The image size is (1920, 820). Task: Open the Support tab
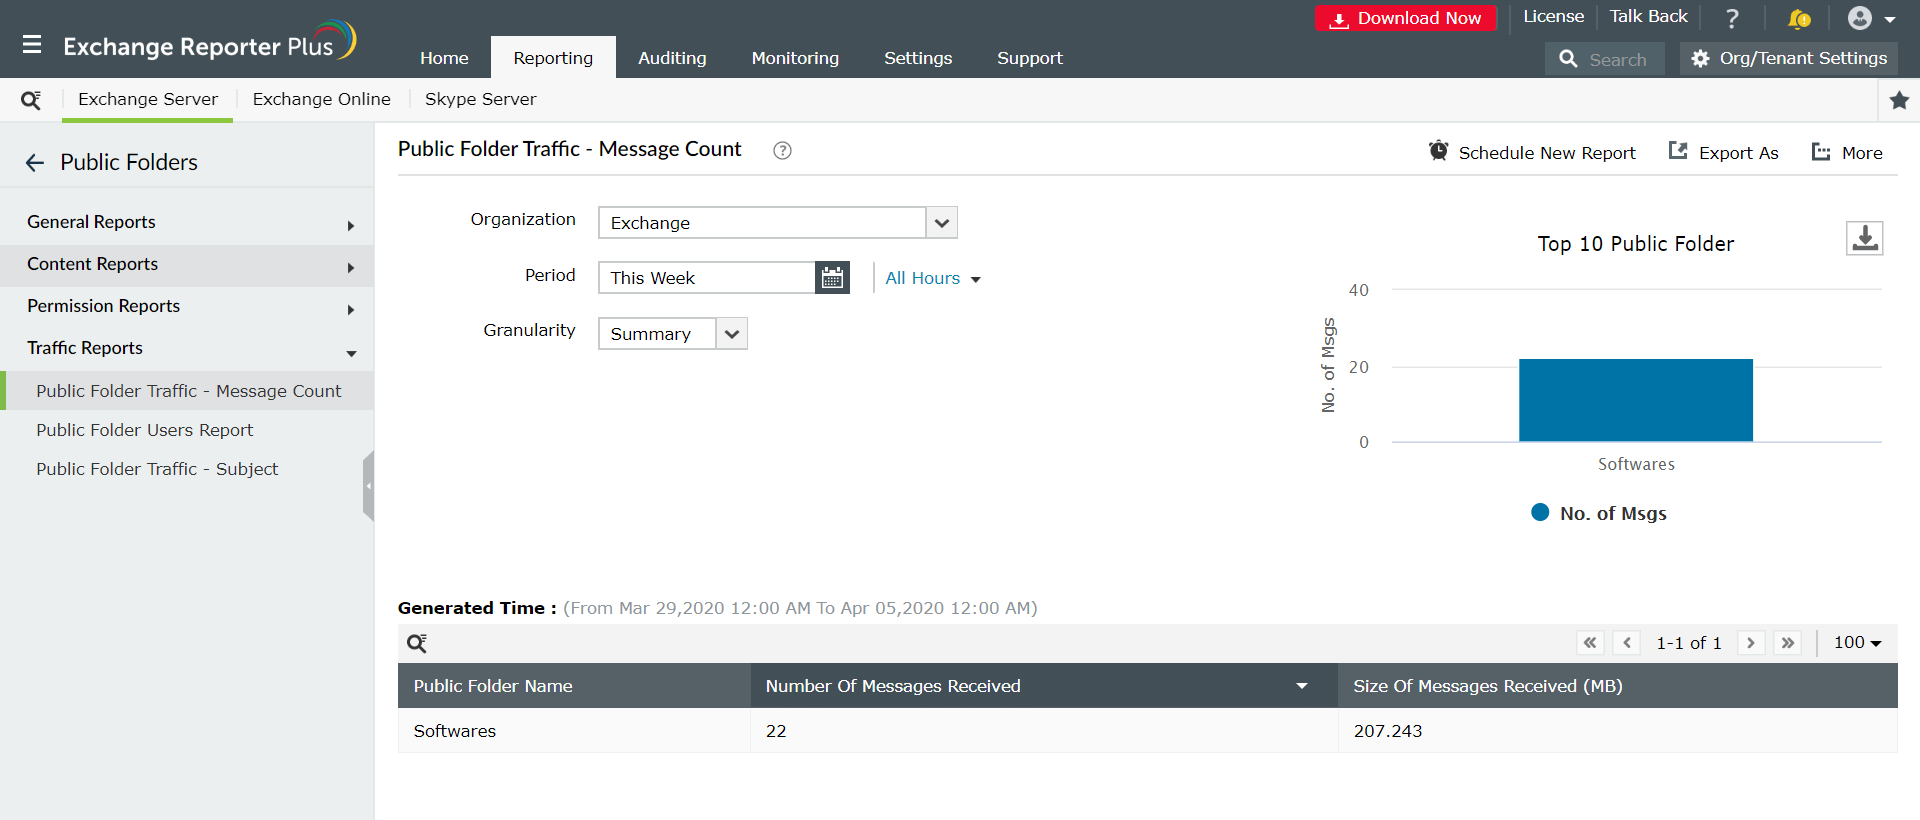click(1030, 58)
